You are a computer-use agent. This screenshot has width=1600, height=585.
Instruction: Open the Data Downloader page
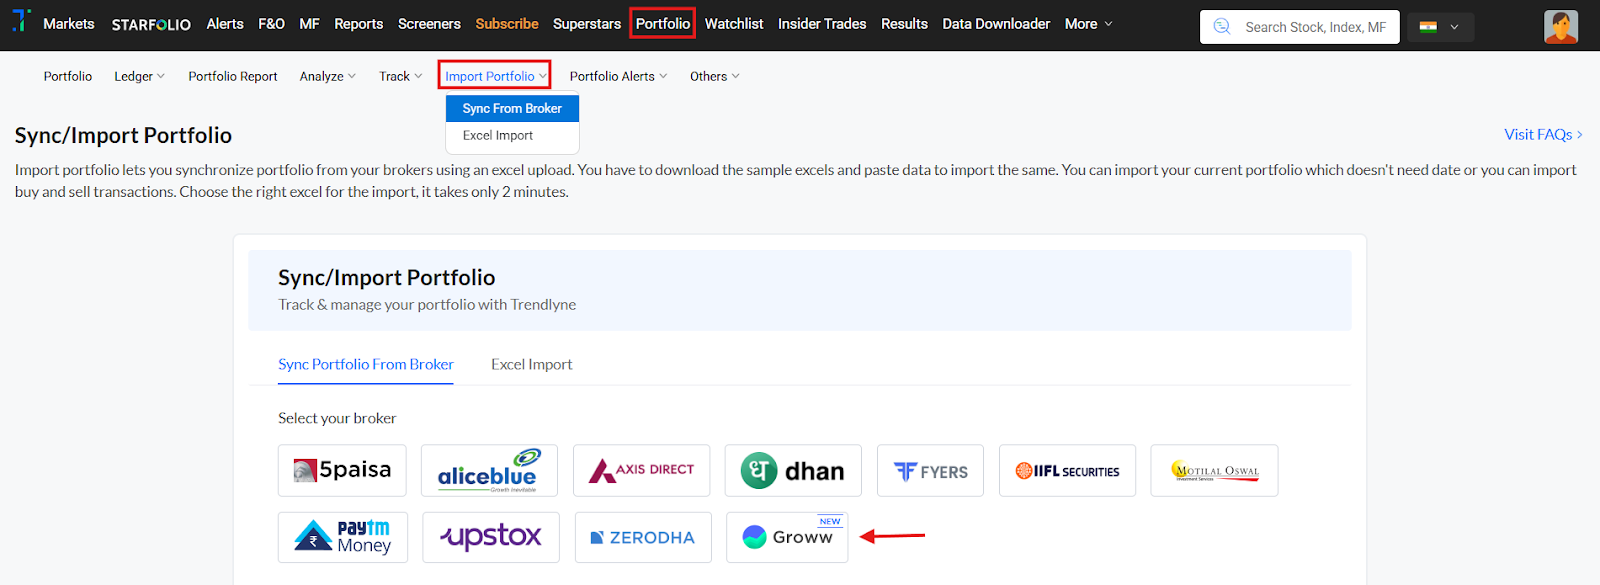(x=996, y=24)
